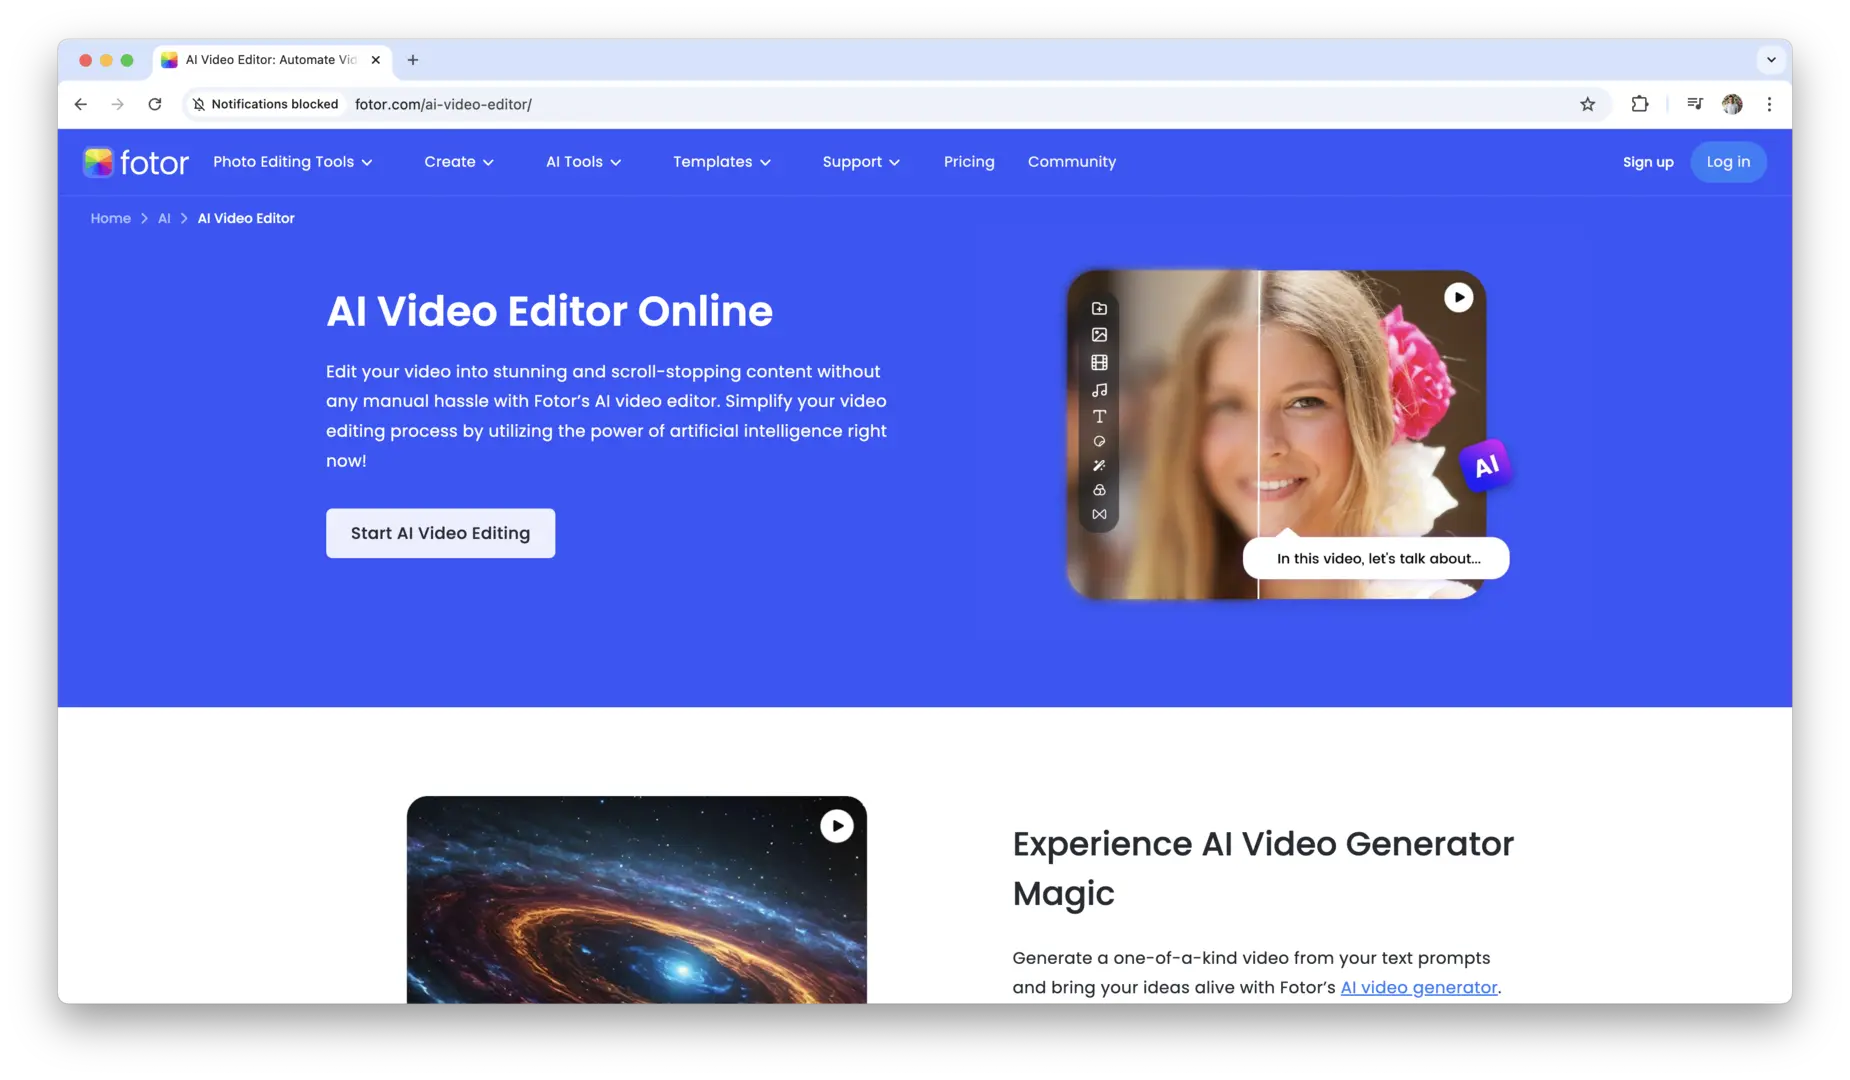
Task: Expand Photo Editing Tools dropdown
Action: [292, 162]
